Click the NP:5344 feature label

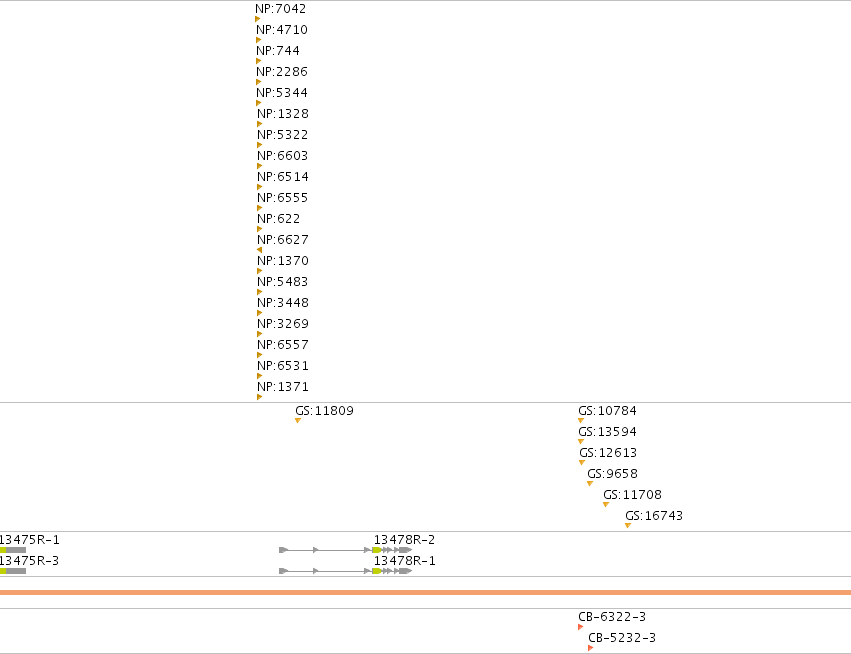point(282,93)
